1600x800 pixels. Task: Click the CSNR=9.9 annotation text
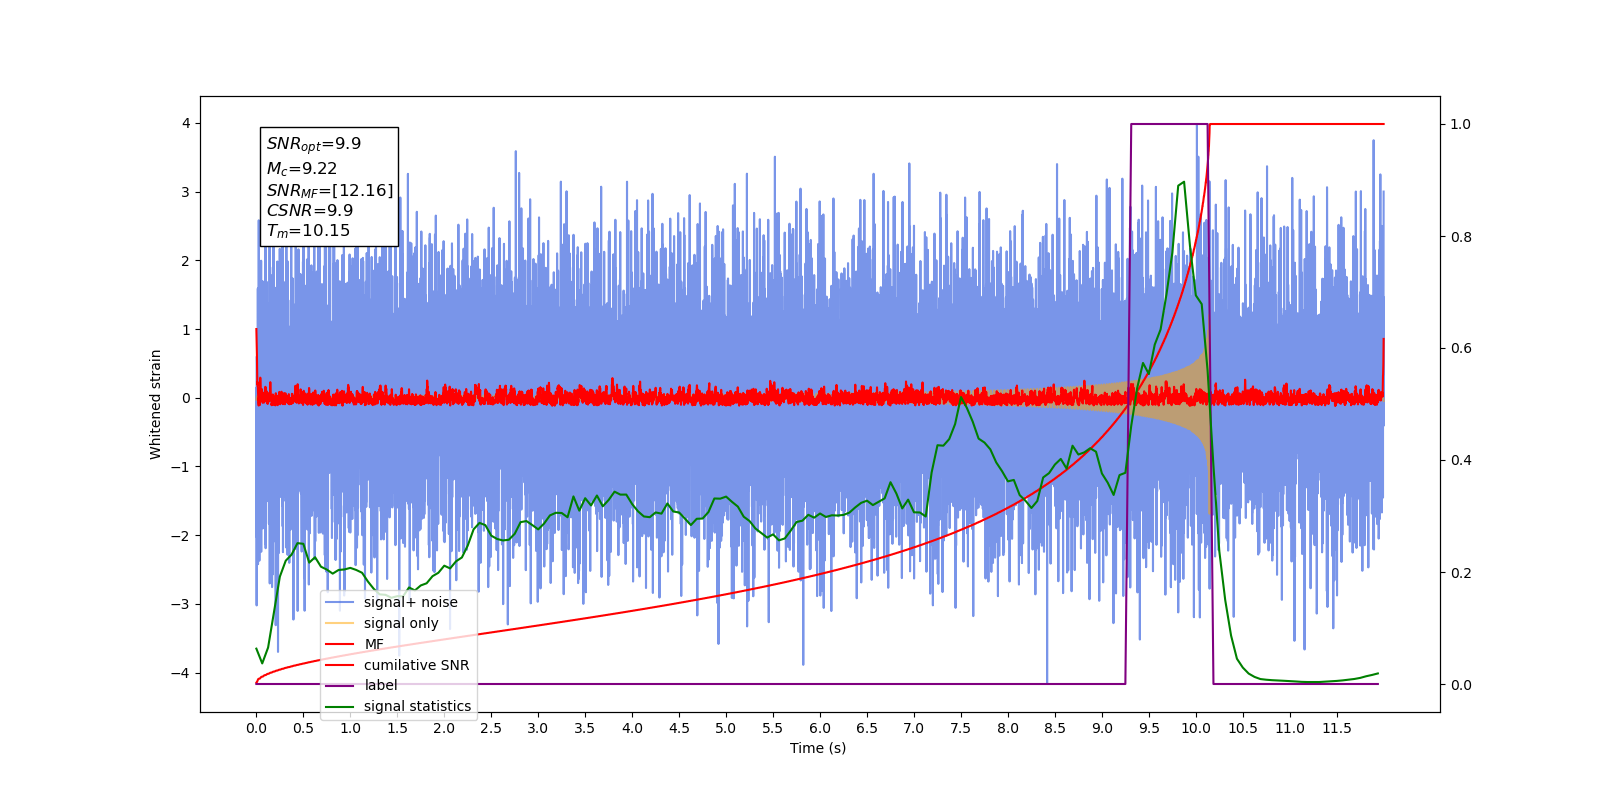pyautogui.click(x=310, y=210)
